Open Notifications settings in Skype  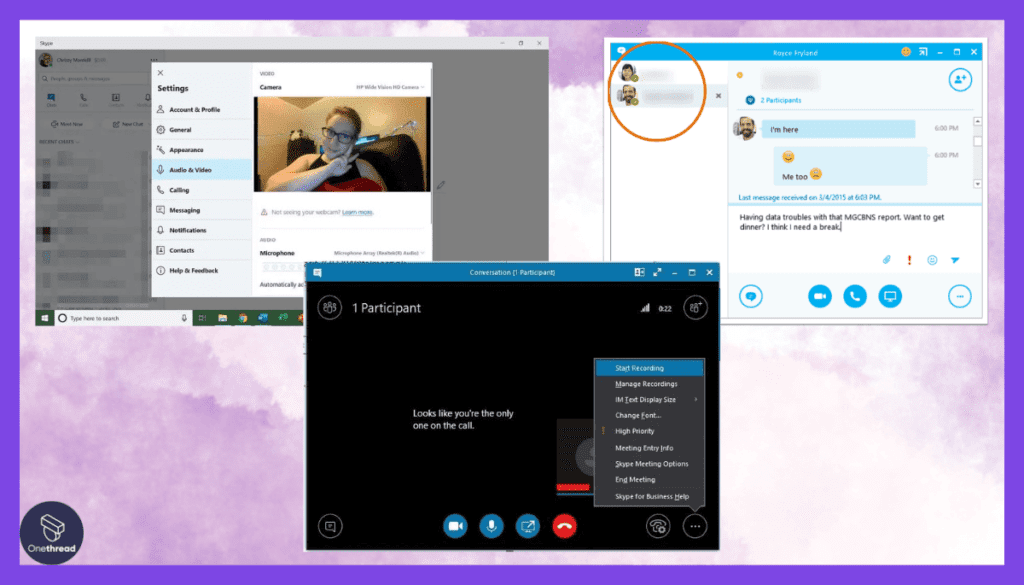pyautogui.click(x=202, y=230)
